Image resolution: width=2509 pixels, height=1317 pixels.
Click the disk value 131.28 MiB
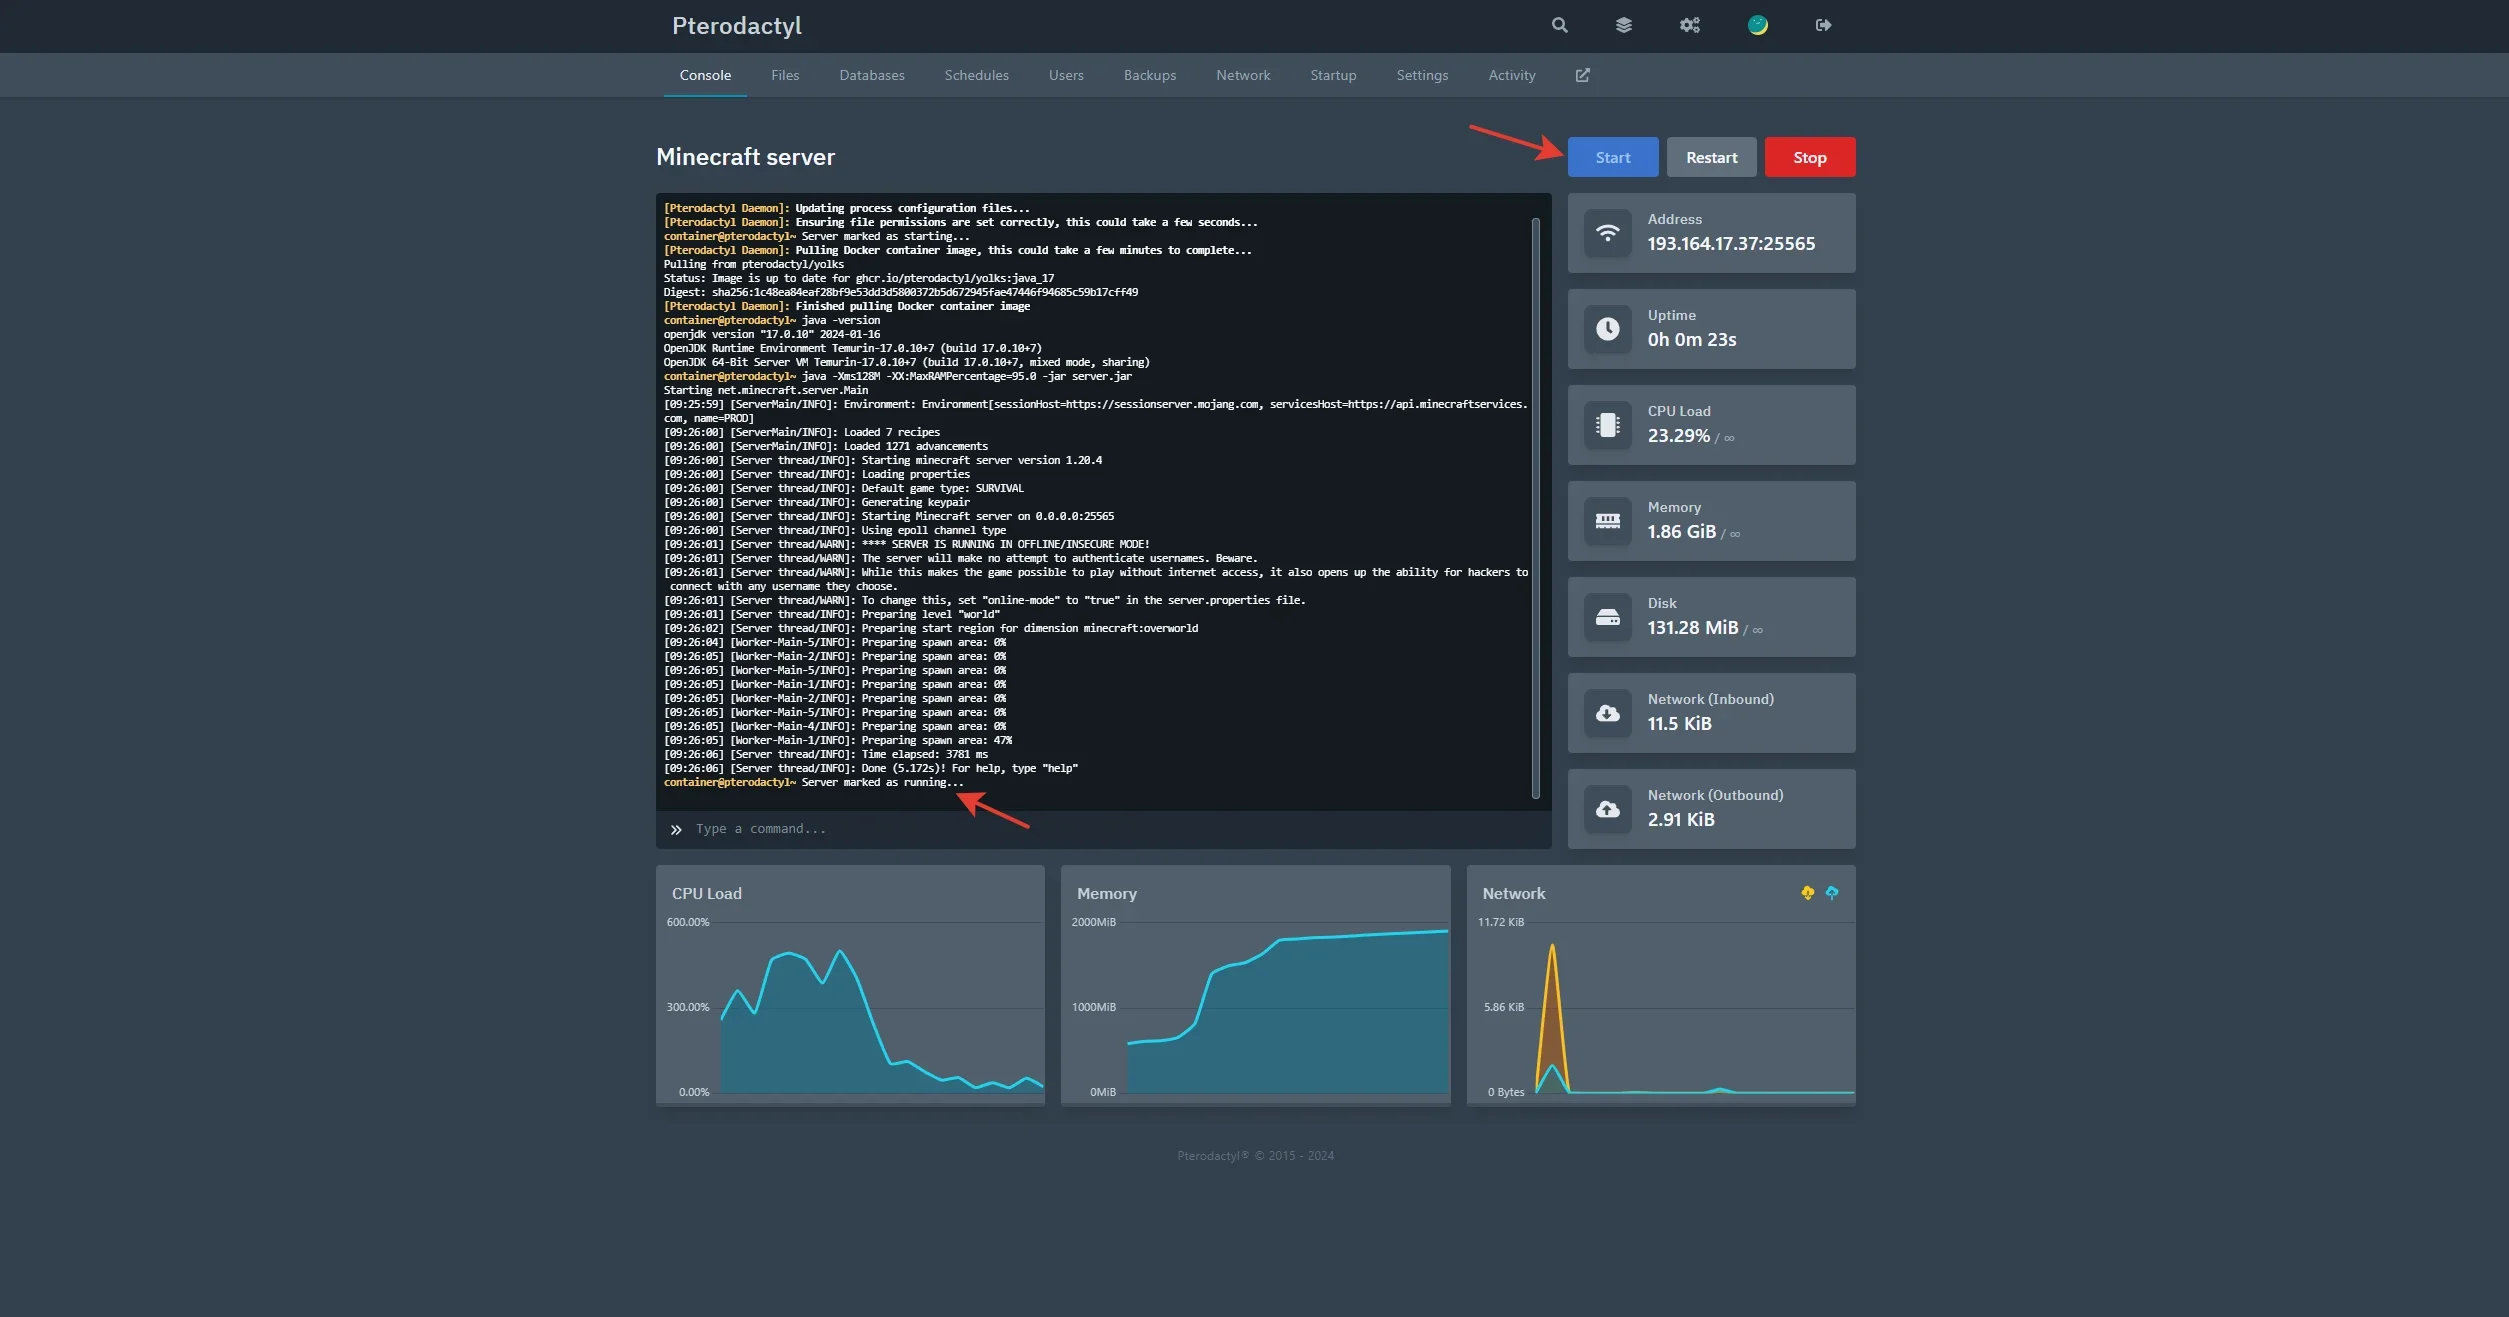tap(1693, 628)
